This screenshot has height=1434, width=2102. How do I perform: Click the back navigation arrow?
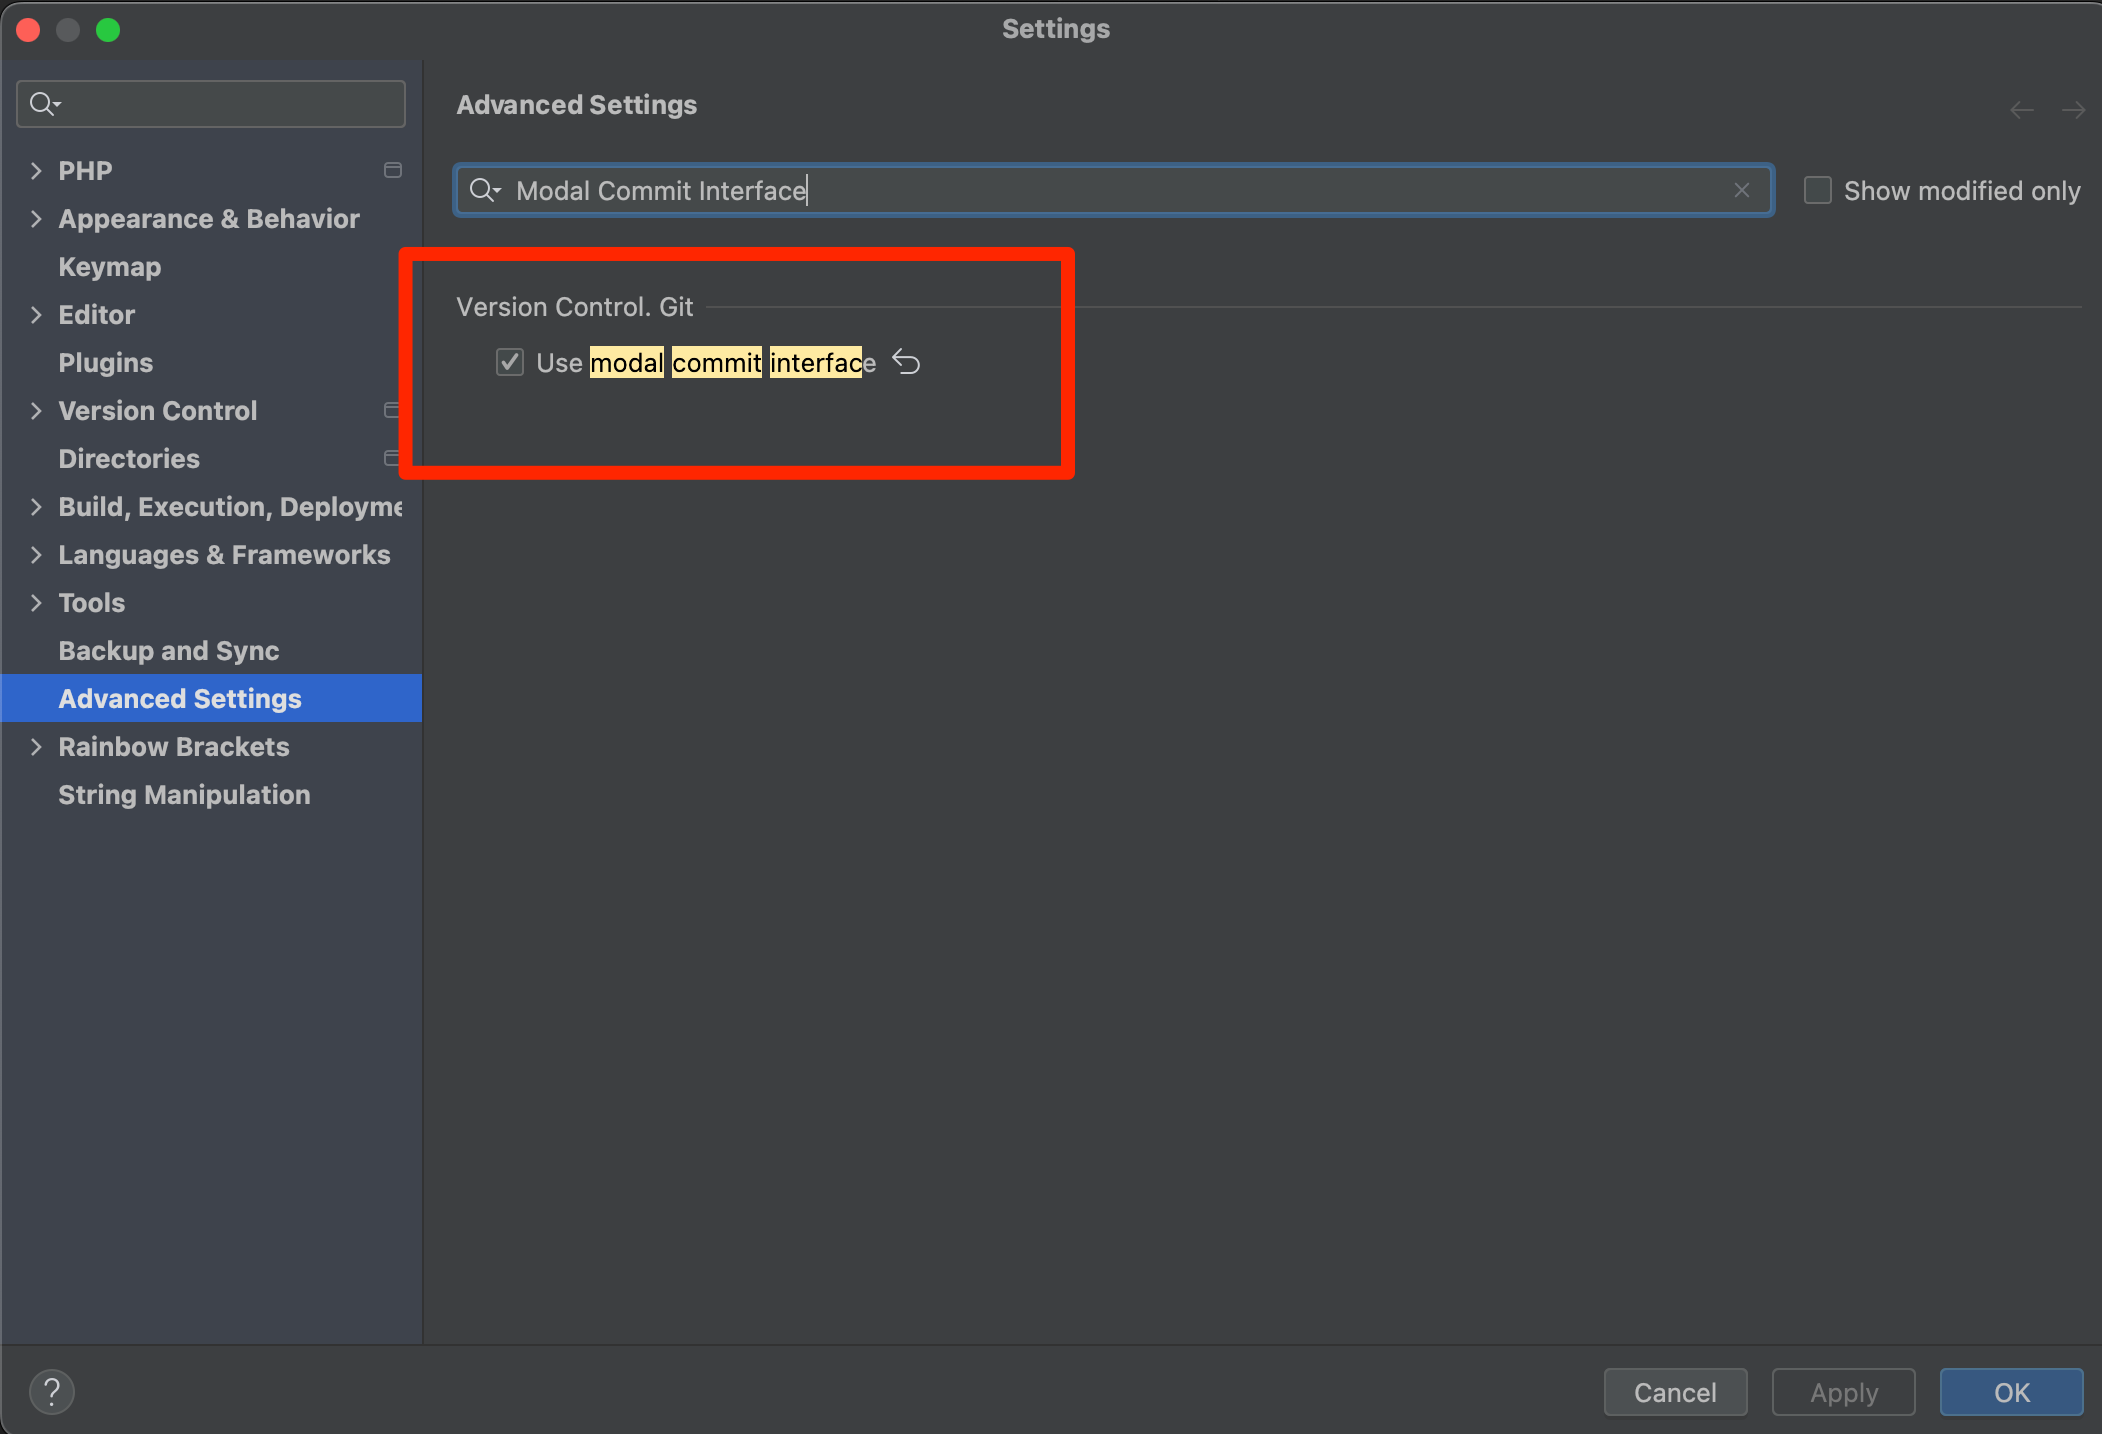click(x=2021, y=110)
